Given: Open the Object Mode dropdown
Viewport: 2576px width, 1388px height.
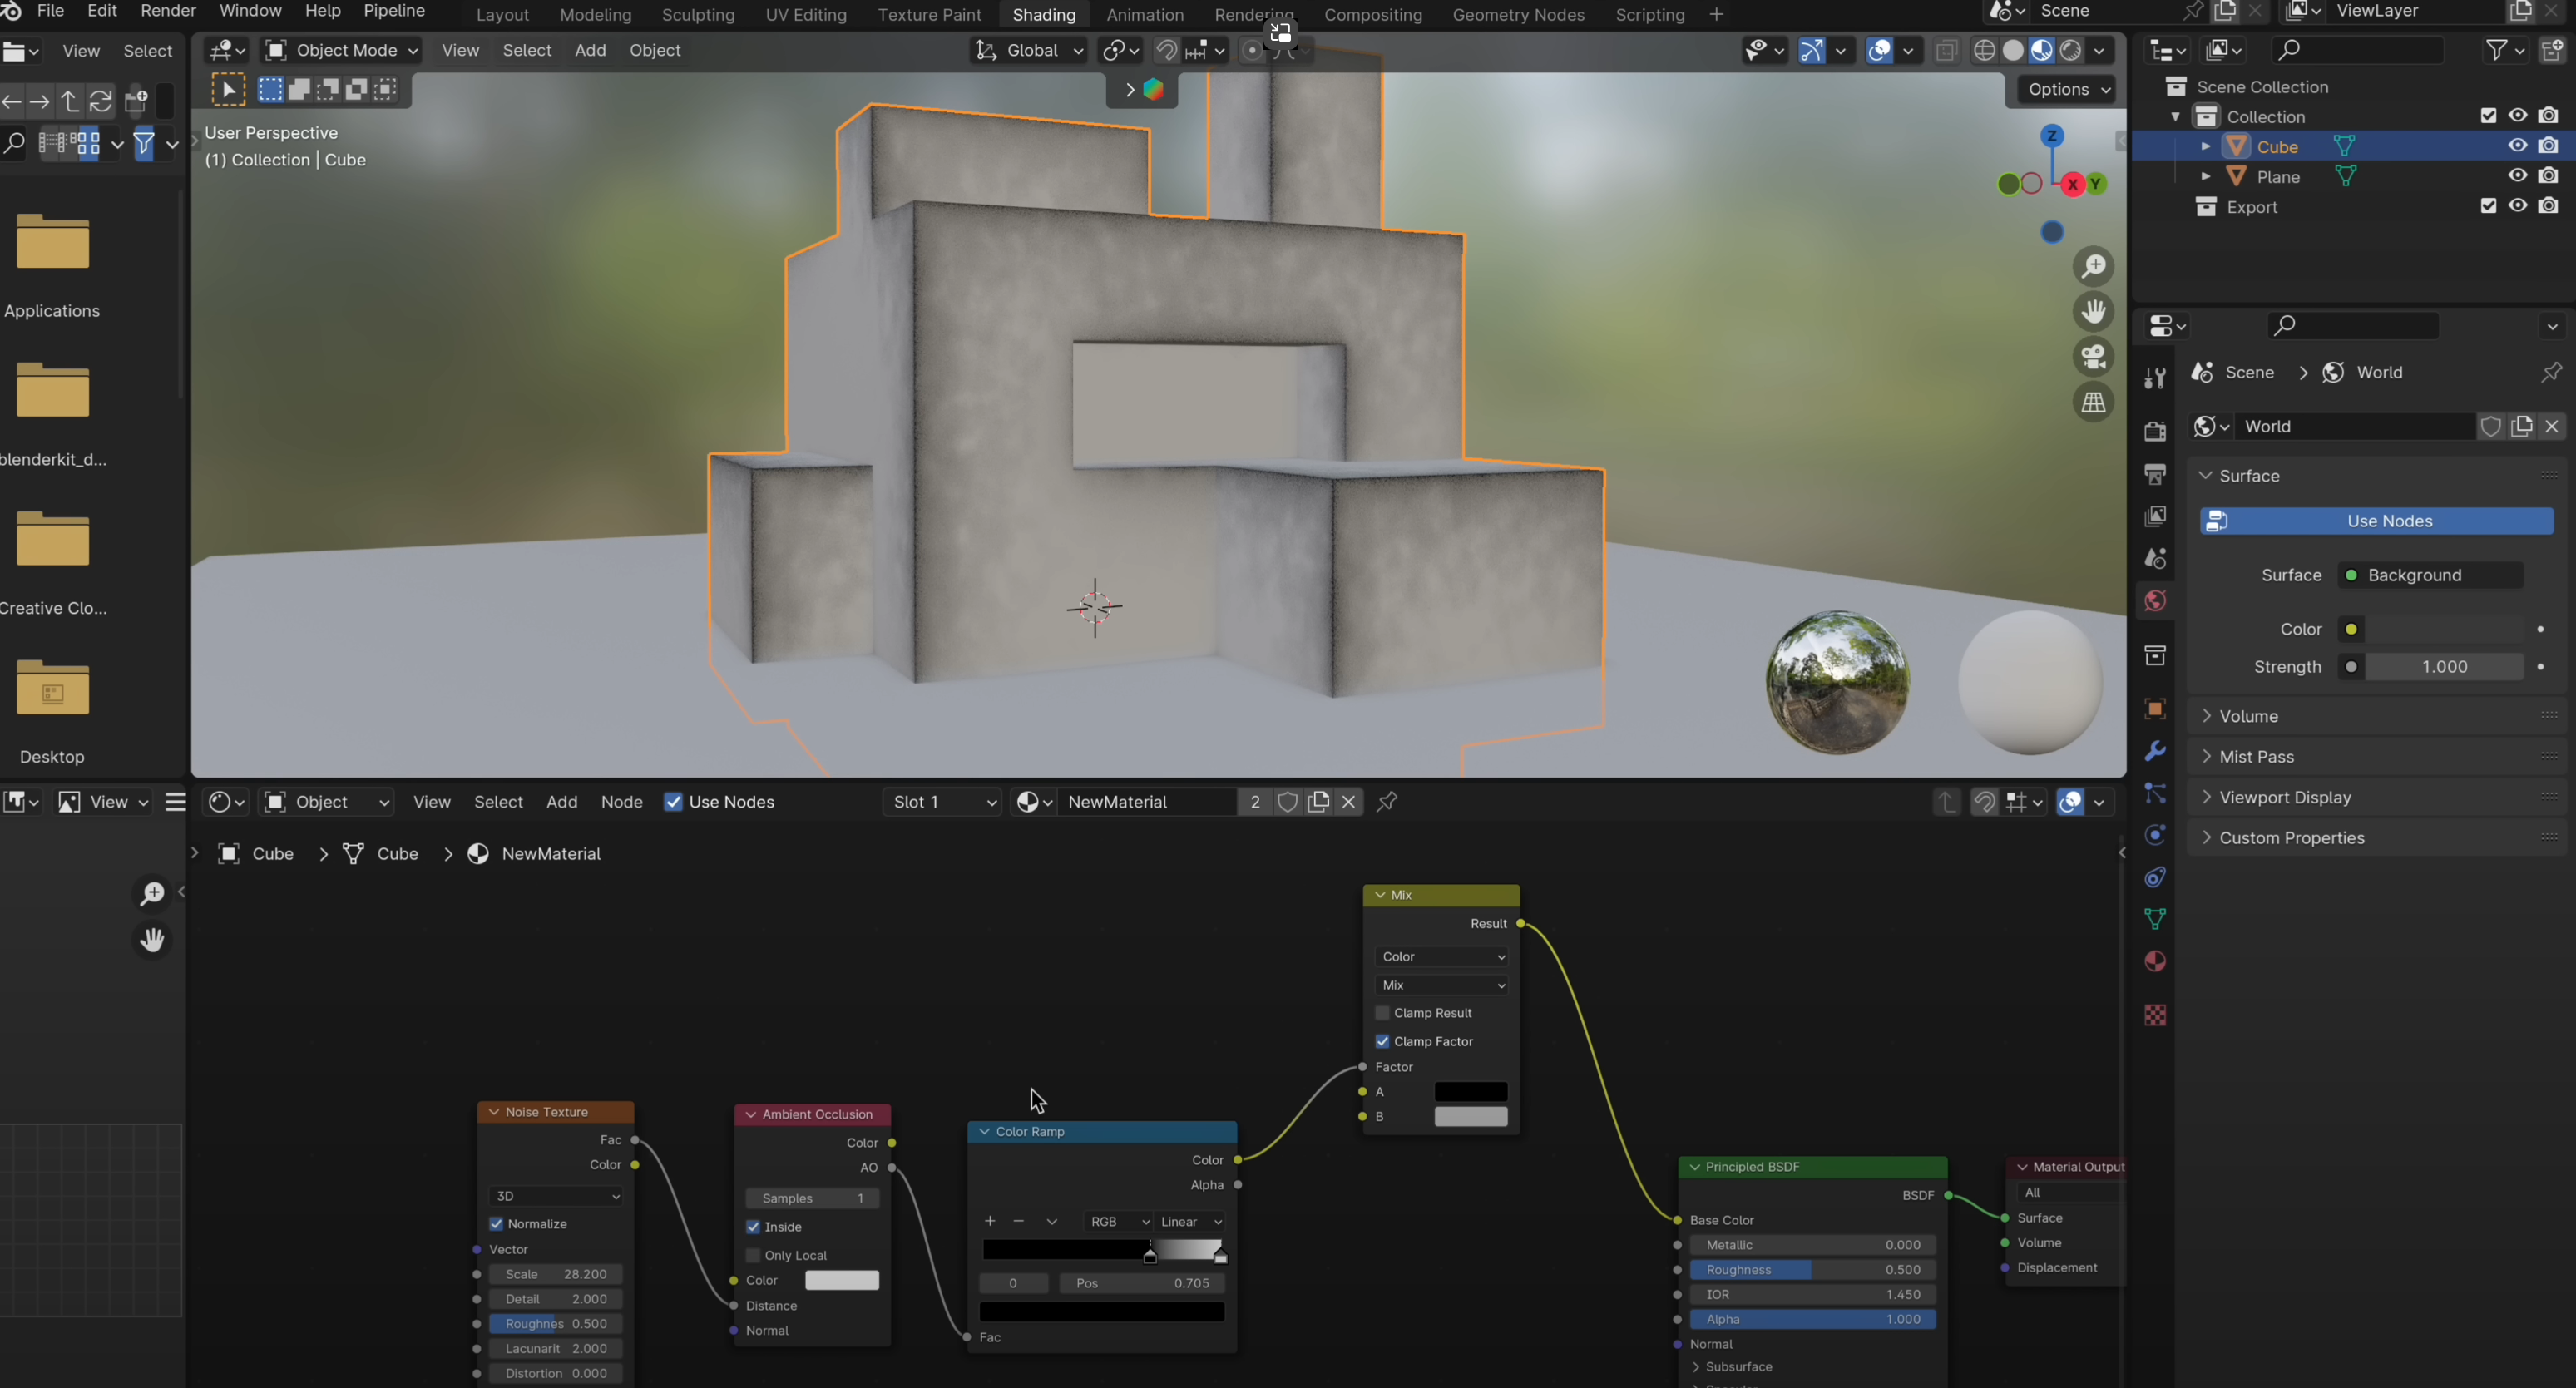Looking at the screenshot, I should tap(341, 50).
